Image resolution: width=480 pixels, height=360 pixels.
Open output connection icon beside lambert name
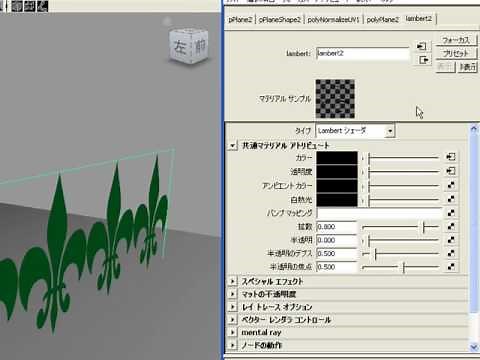[424, 60]
